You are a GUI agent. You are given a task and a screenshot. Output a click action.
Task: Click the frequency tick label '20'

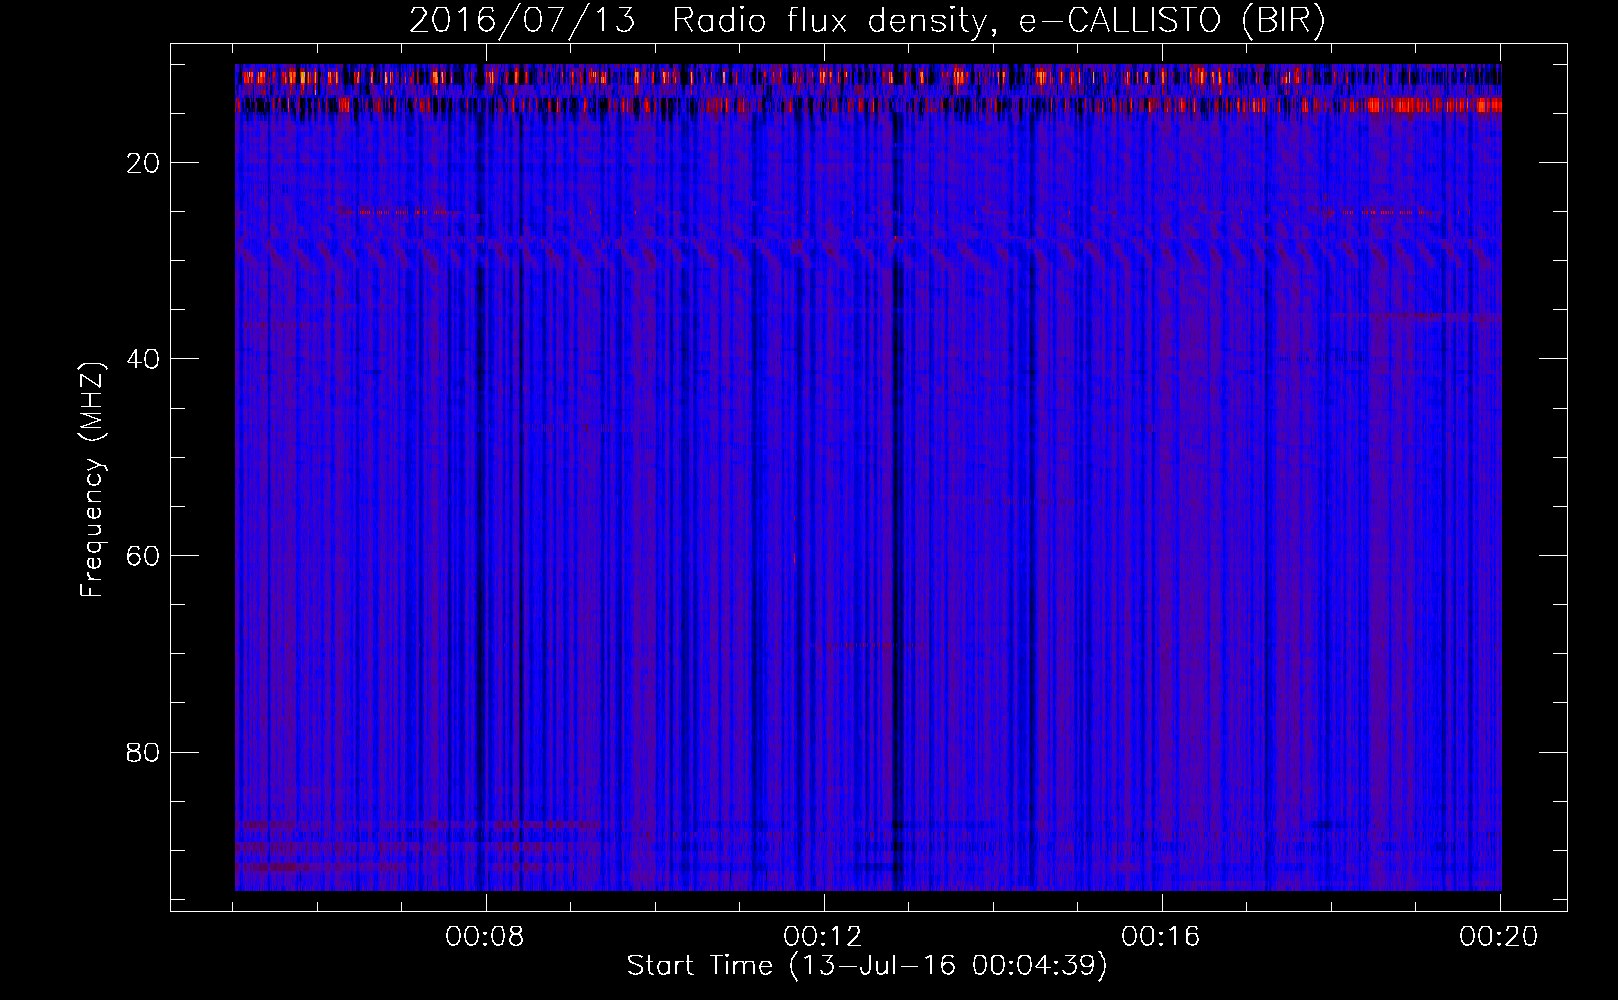click(144, 163)
